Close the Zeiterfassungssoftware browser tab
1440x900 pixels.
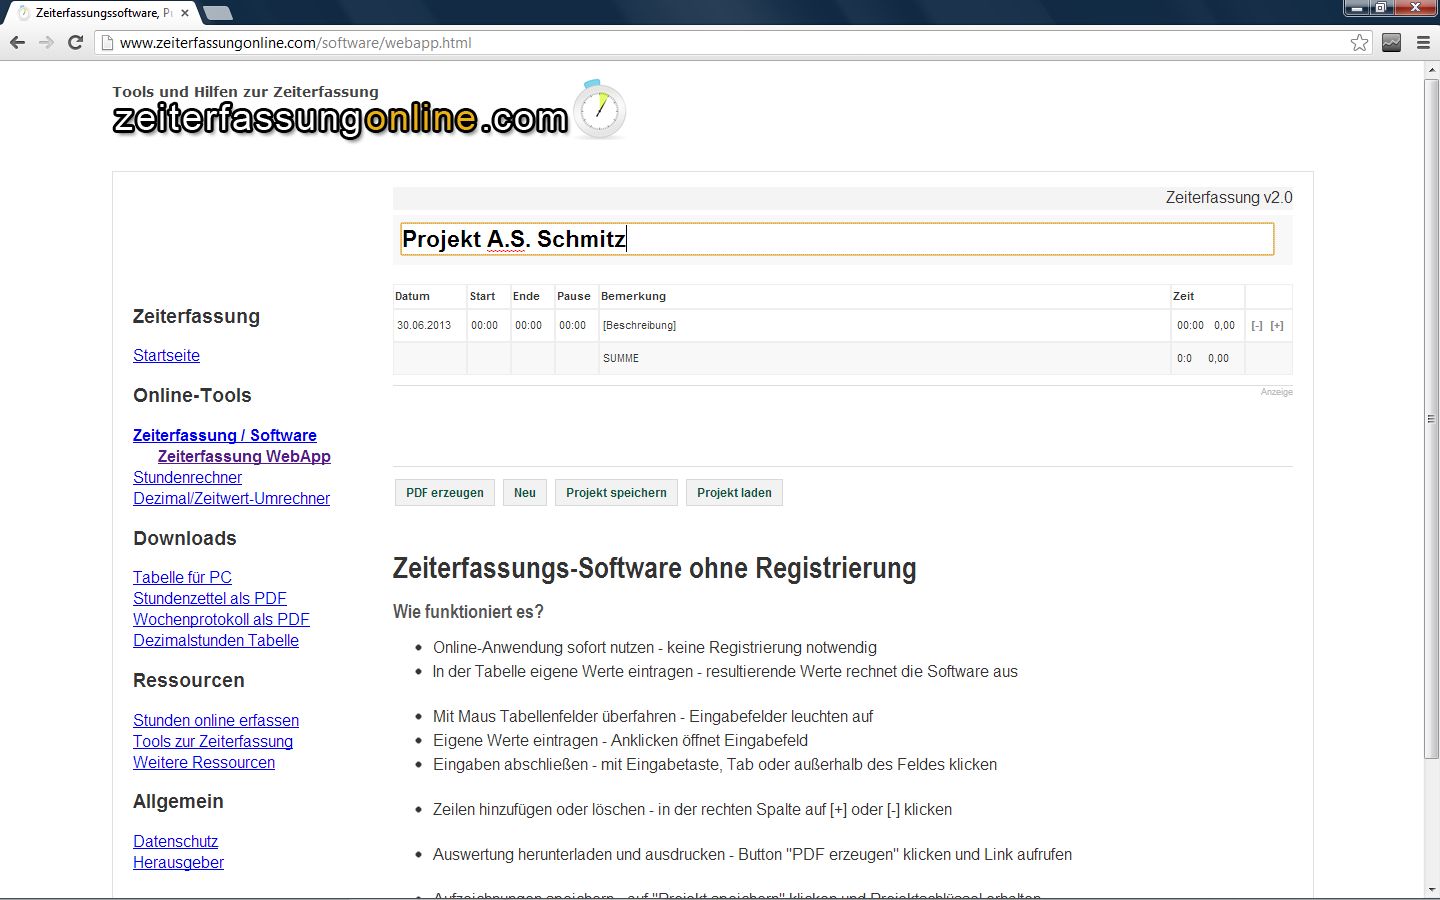[x=185, y=13]
